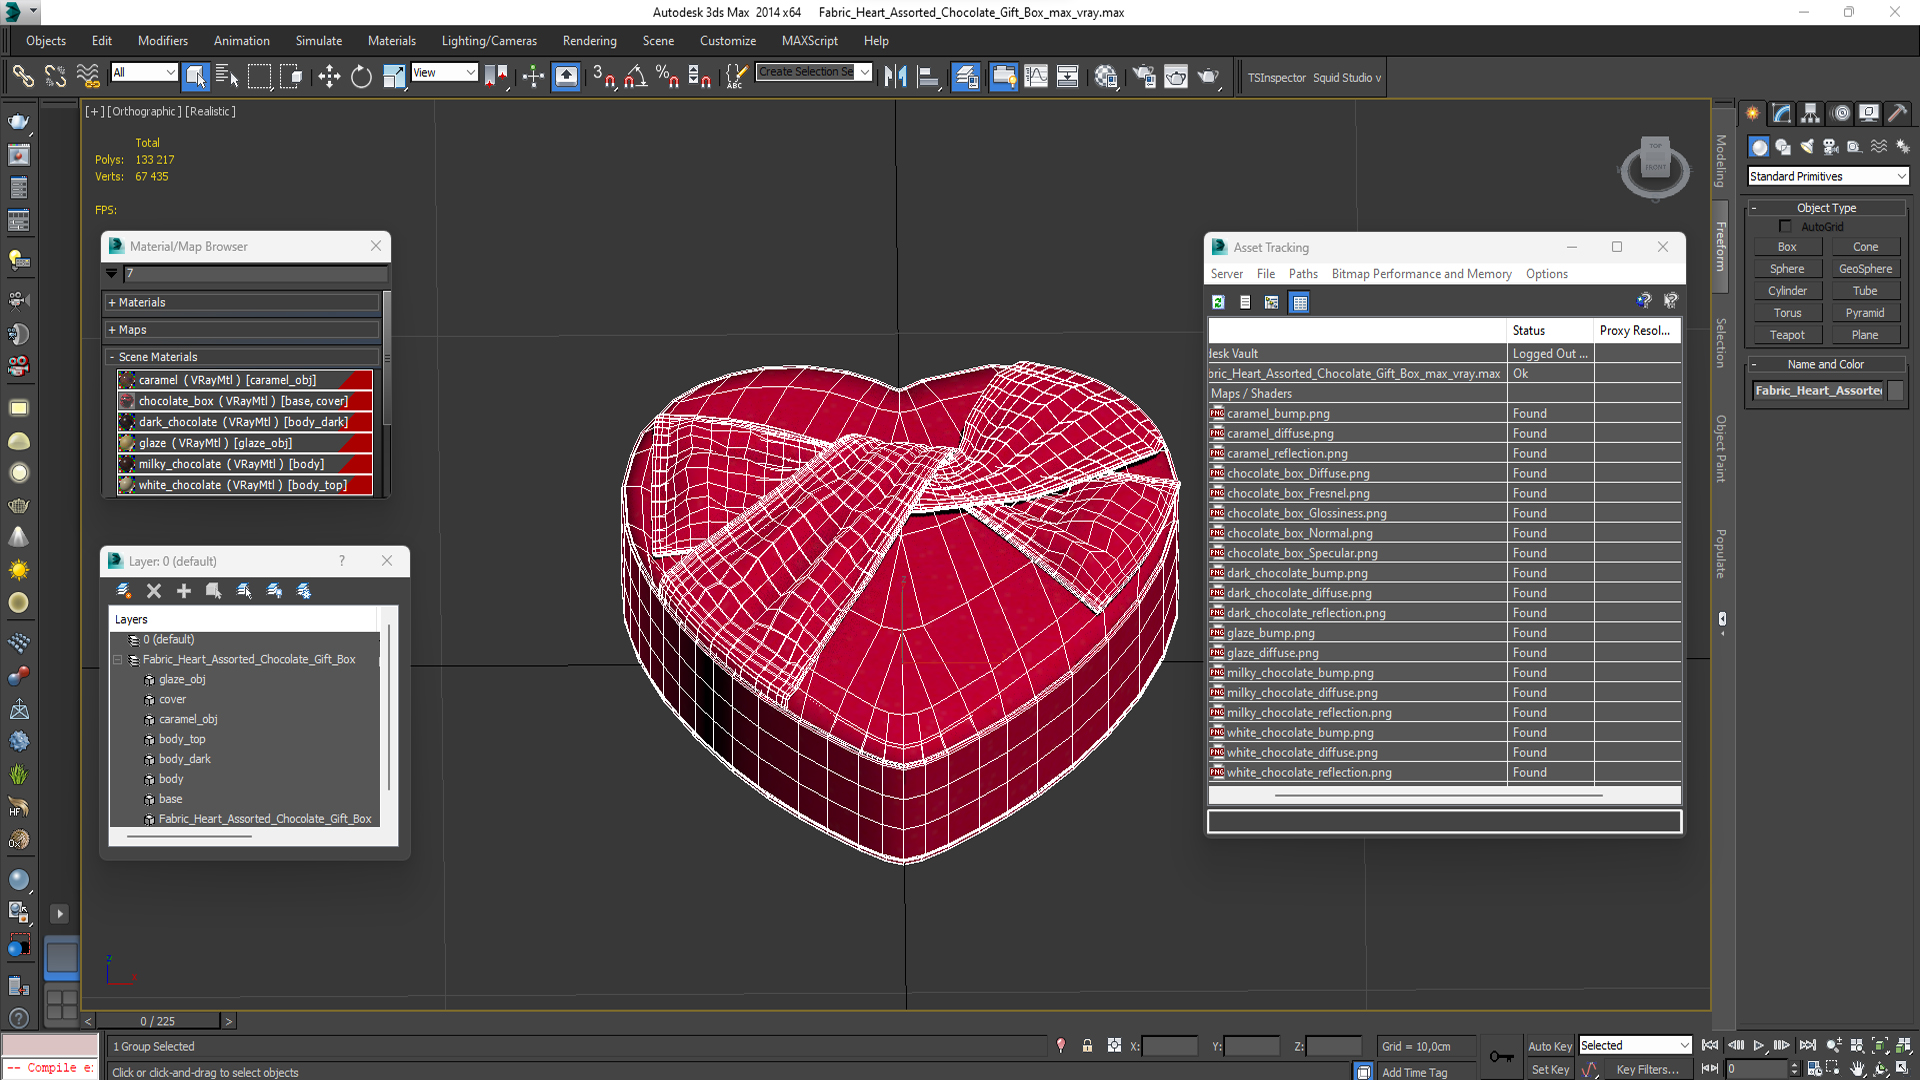
Task: Open the Layer Manager icon in toolbar
Action: [x=966, y=76]
